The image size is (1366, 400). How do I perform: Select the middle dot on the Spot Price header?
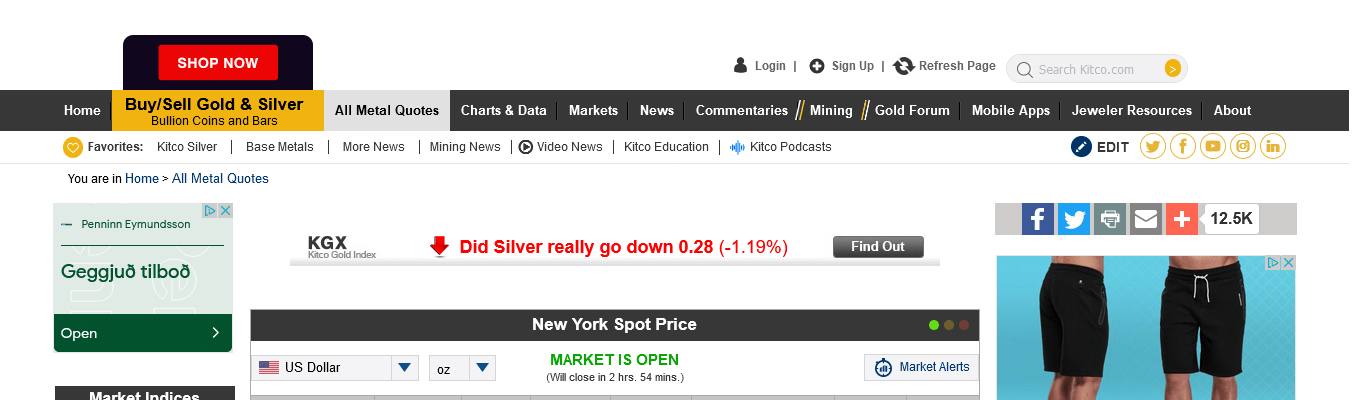(949, 325)
